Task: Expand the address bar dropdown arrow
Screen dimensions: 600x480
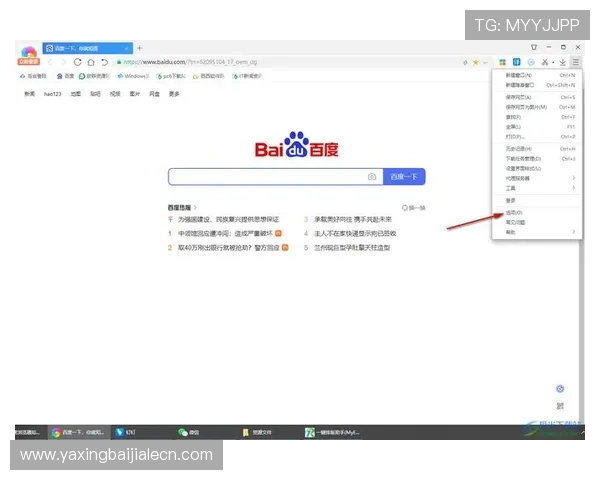Action: [485, 62]
